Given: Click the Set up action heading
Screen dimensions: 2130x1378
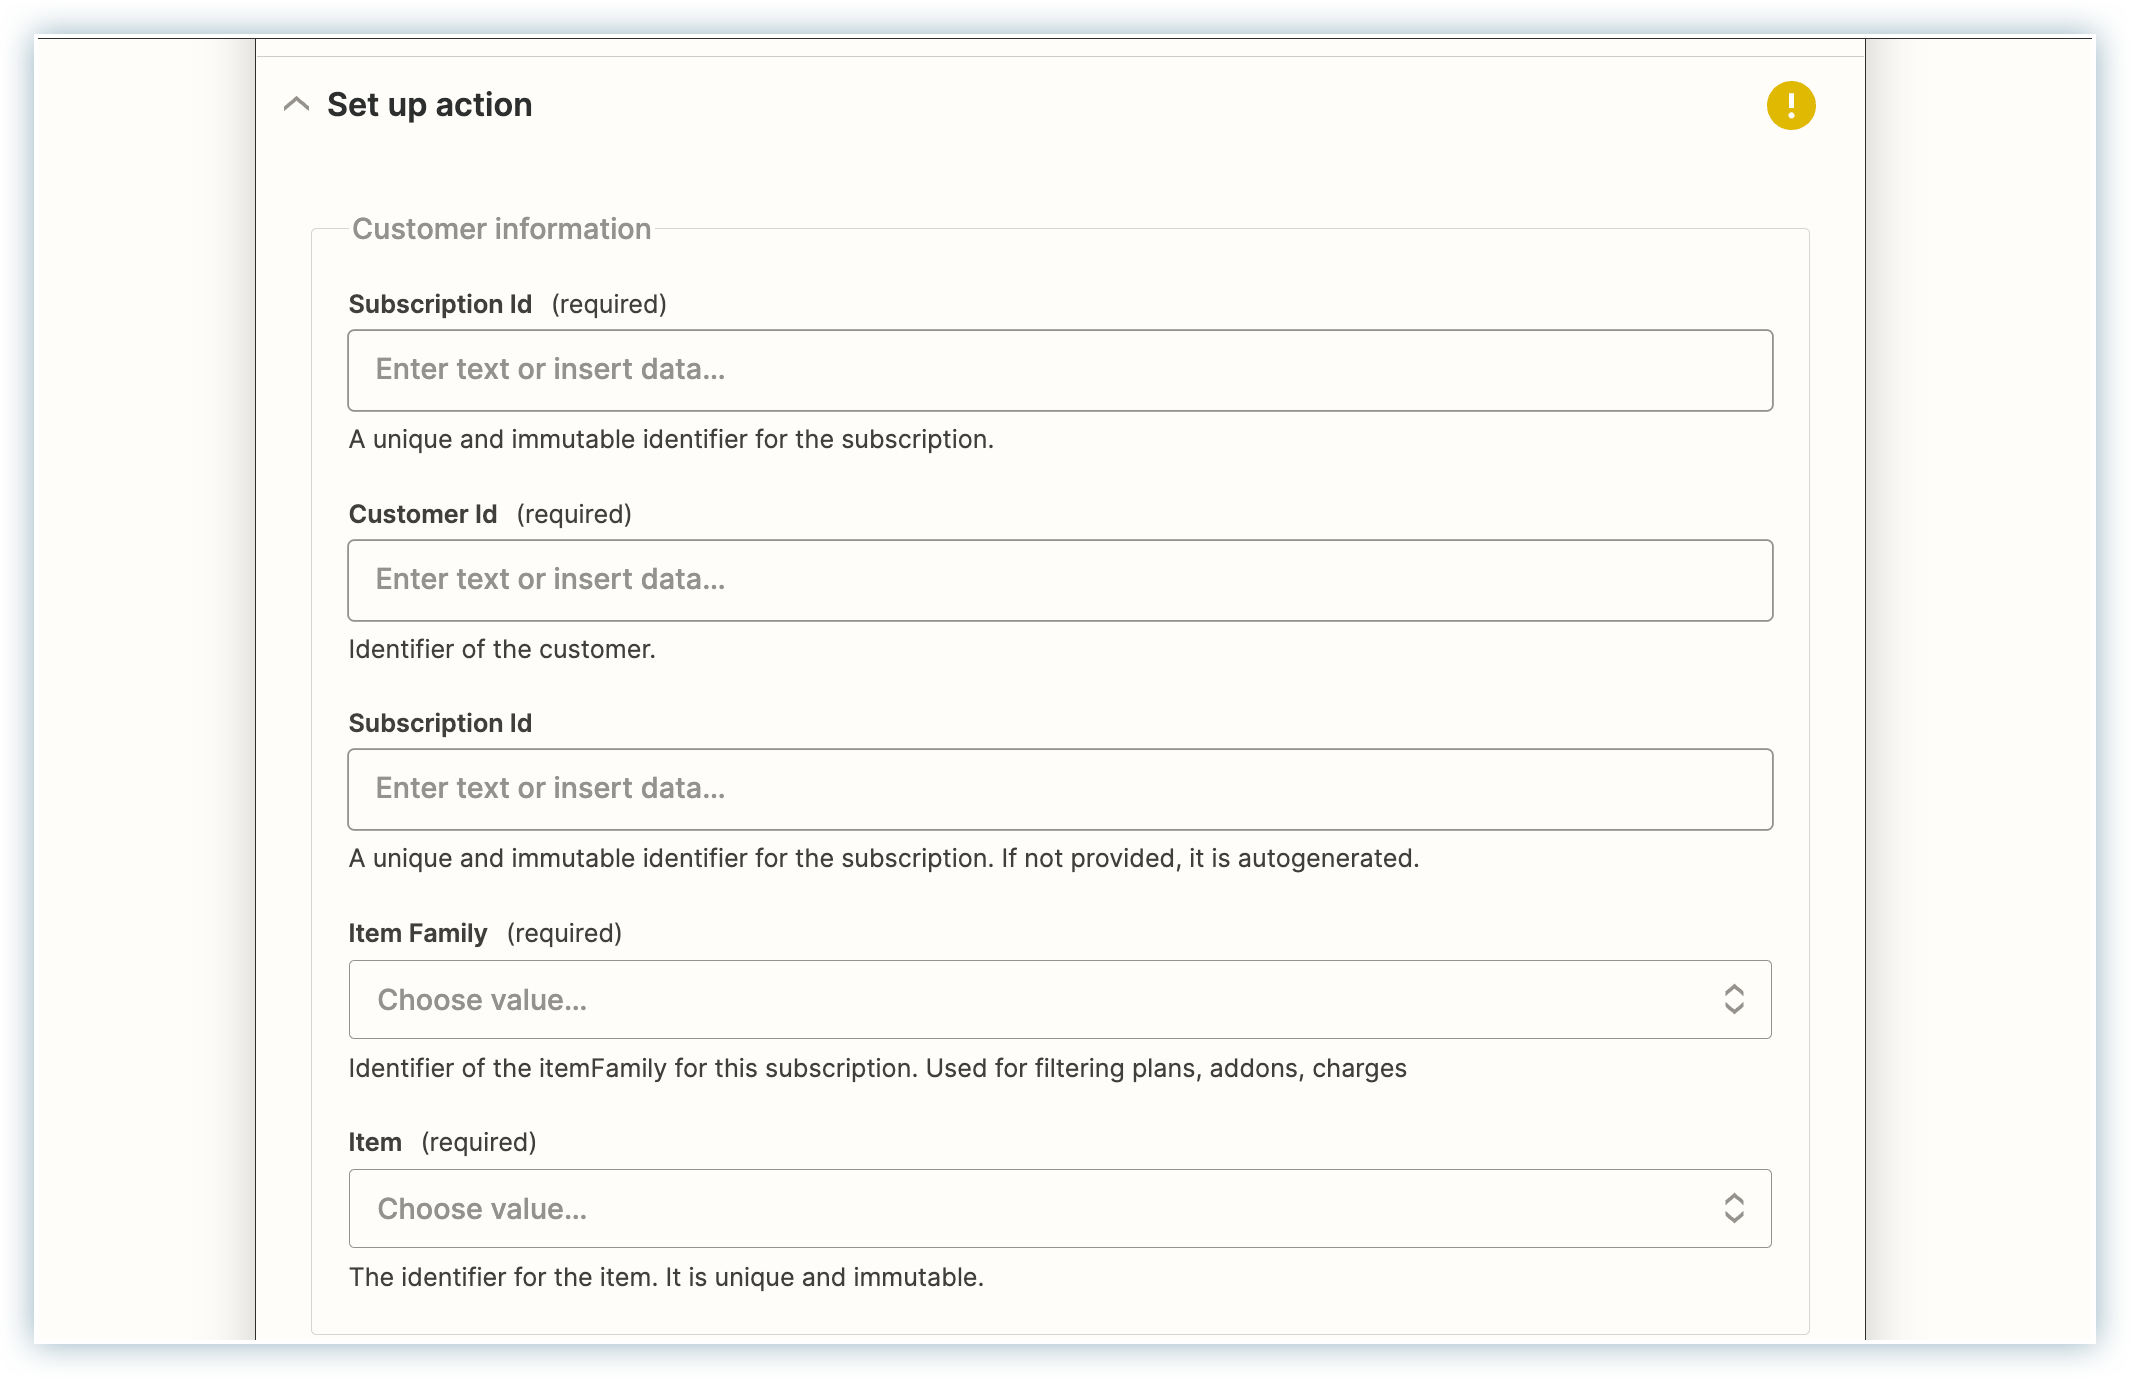Looking at the screenshot, I should (x=429, y=105).
